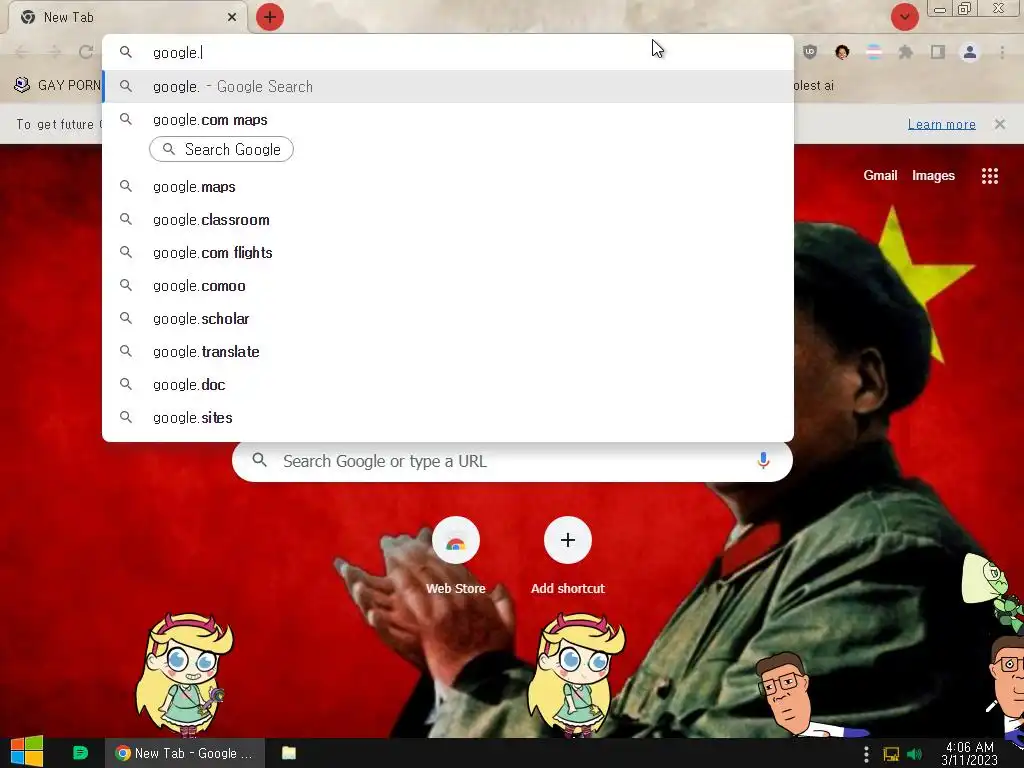Screen dimensions: 1024x768
Task: Click the Search Google chip button
Action: click(x=221, y=150)
